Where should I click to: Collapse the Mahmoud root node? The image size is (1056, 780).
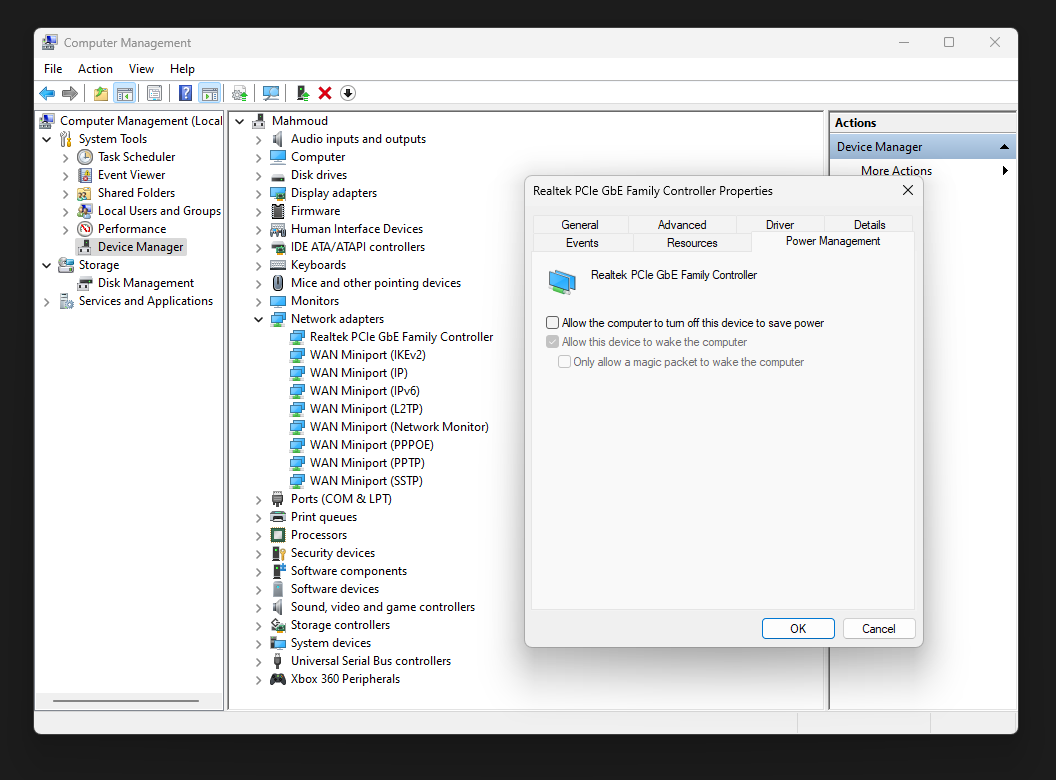tap(240, 121)
